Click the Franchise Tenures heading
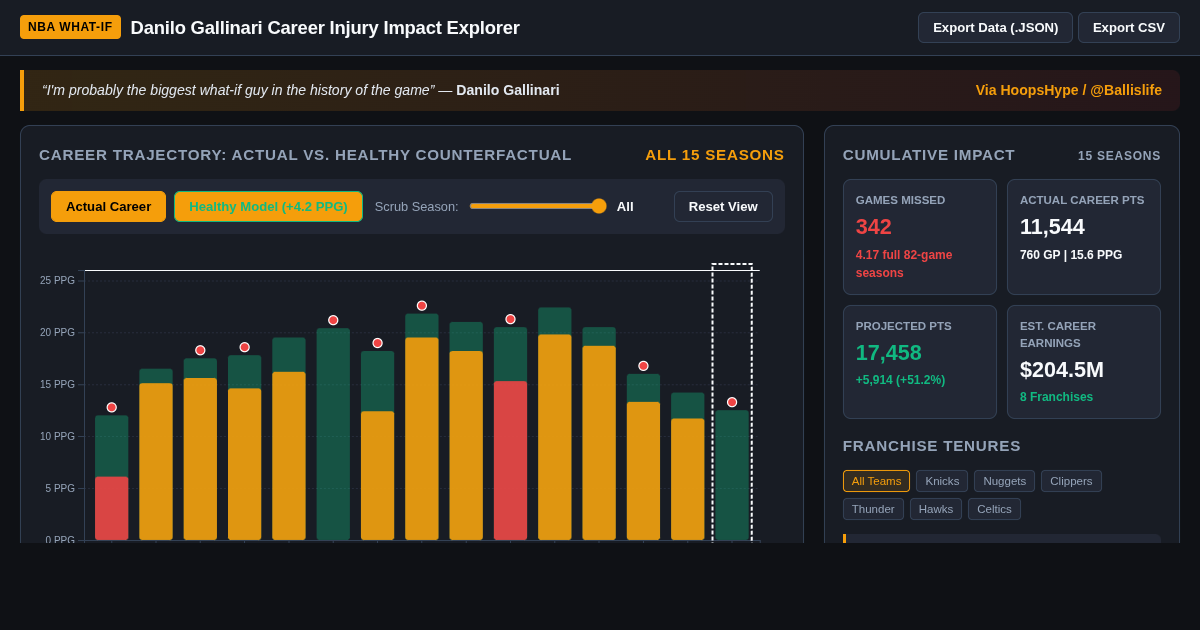Screen dimensions: 1200x630 tap(932, 446)
